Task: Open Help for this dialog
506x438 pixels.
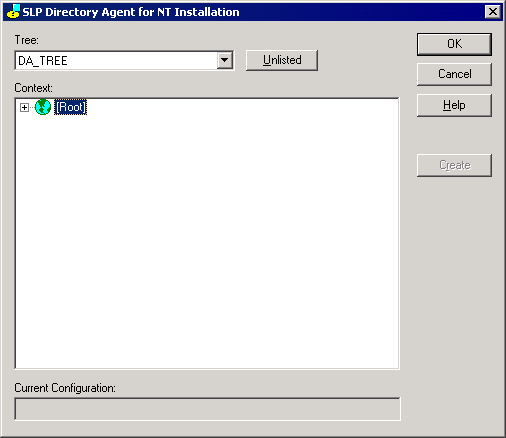Action: point(454,105)
